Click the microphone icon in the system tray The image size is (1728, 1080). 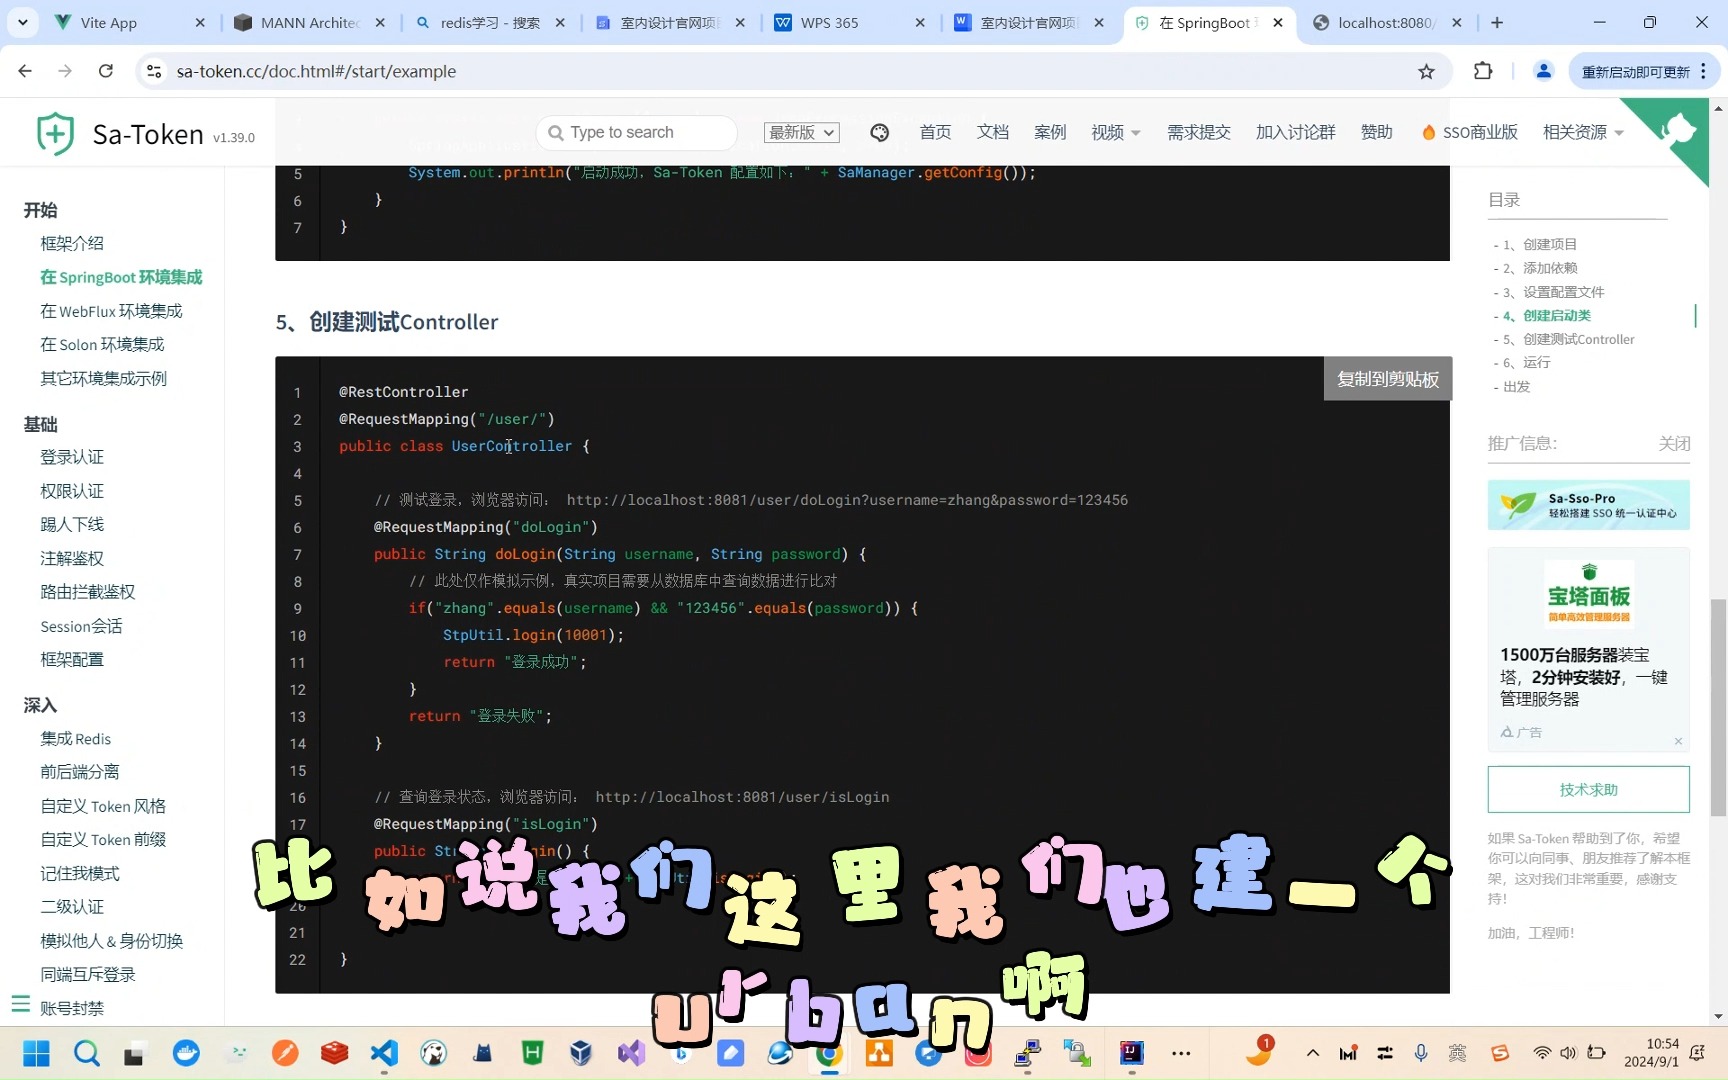[x=1421, y=1053]
